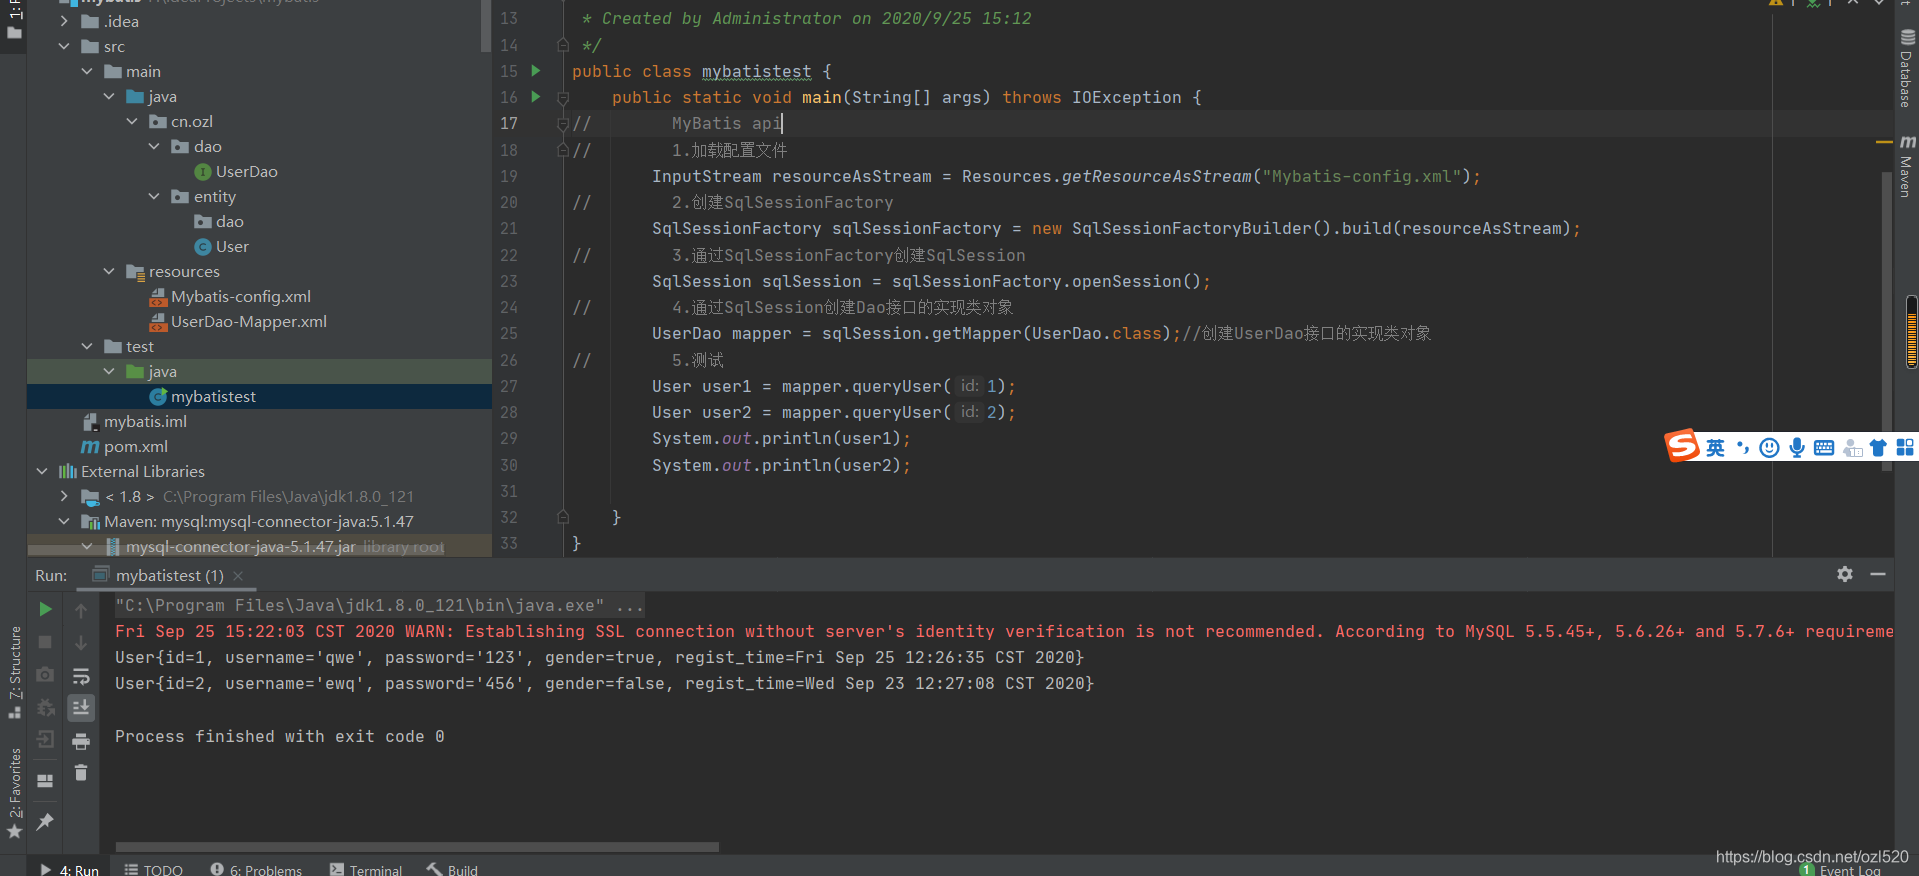Viewport: 1919px width, 876px height.
Task: Open Sogou soft keyboard icon
Action: (1824, 448)
